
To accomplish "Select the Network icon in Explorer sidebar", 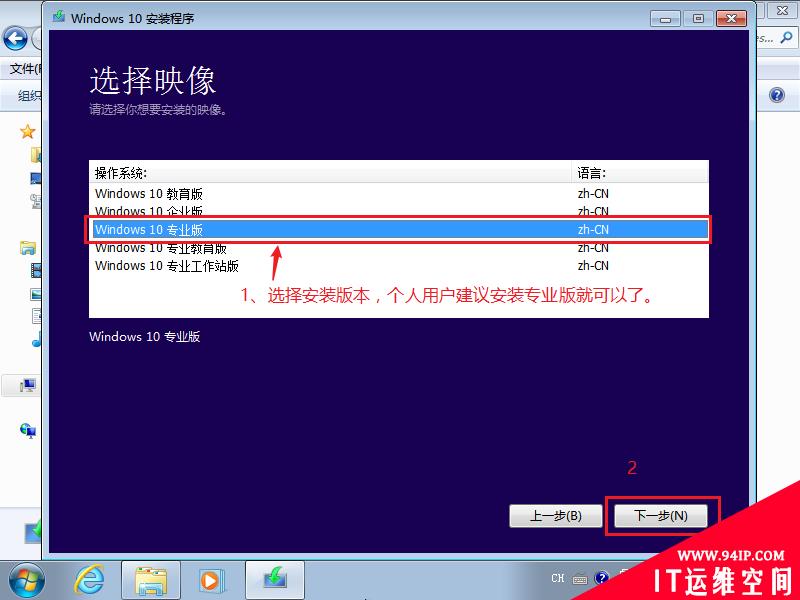I will tap(28, 430).
